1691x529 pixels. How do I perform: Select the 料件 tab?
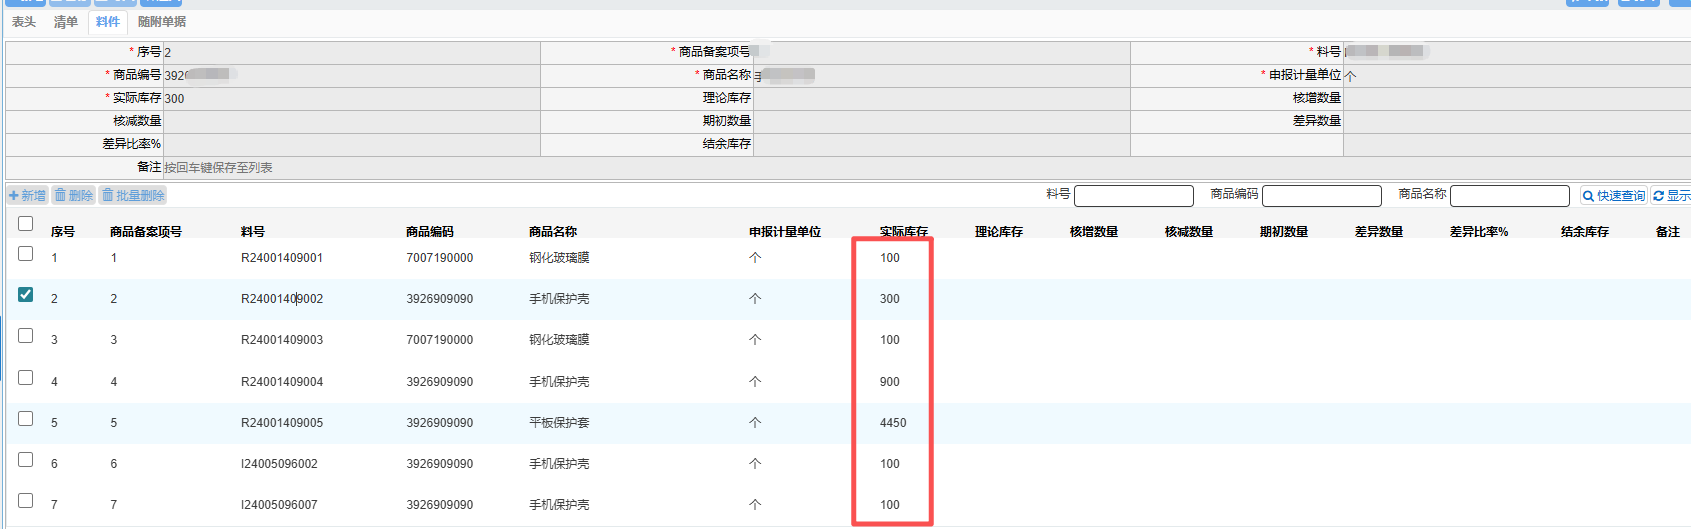[x=108, y=22]
